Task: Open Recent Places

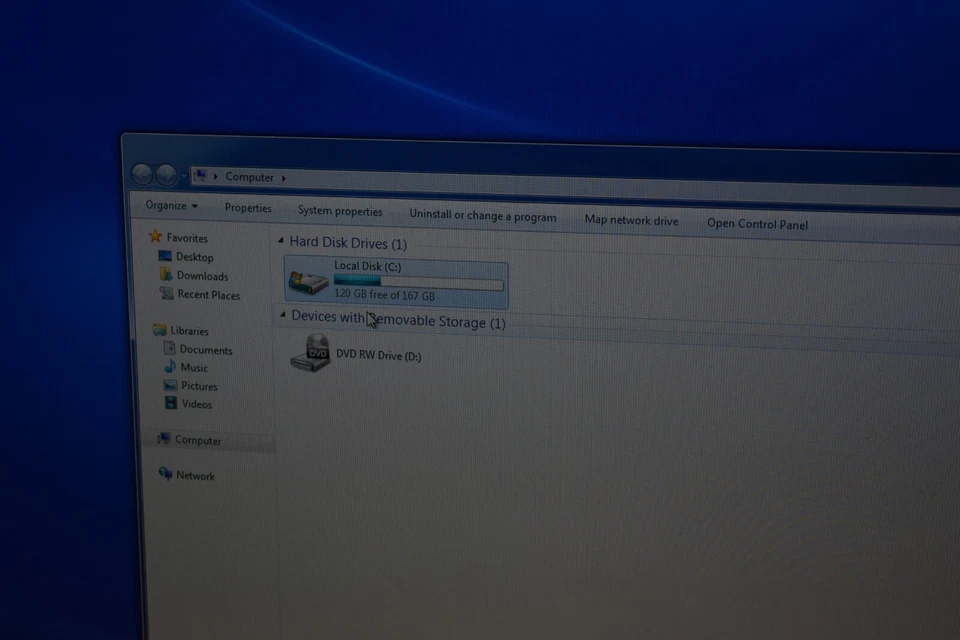Action: (x=209, y=295)
